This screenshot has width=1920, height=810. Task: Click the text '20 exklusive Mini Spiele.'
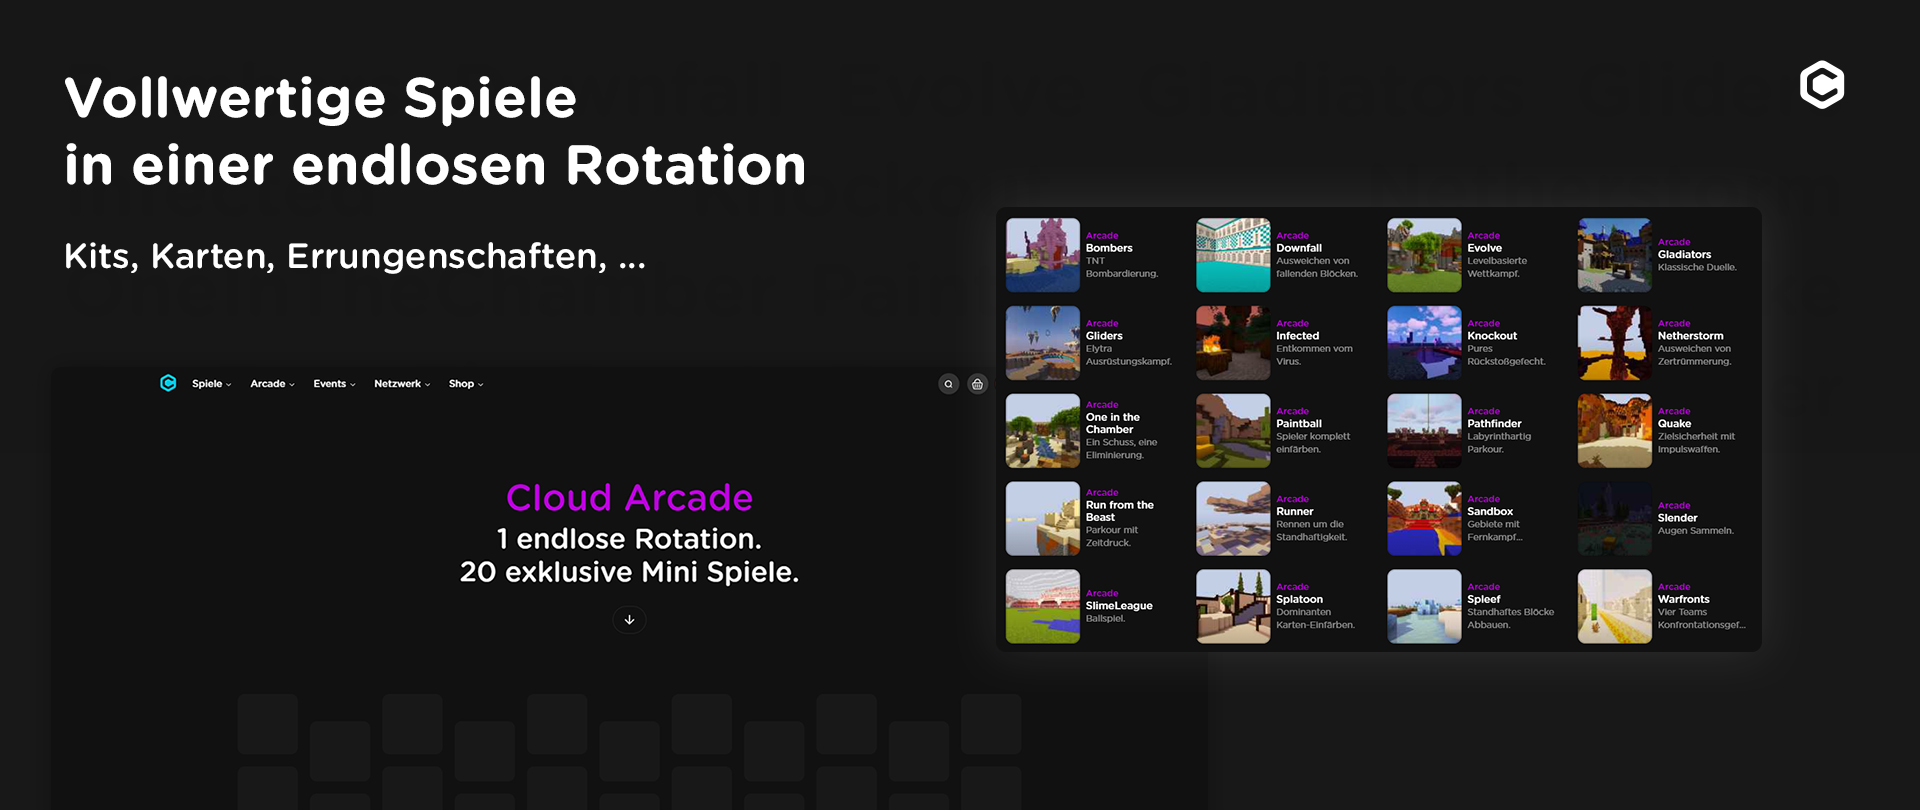tap(629, 572)
